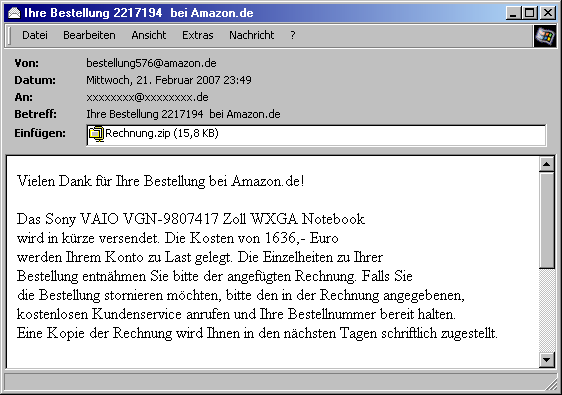
Task: Select the Rechnung.zip (15,8 KB) attachment
Action: (x=154, y=133)
